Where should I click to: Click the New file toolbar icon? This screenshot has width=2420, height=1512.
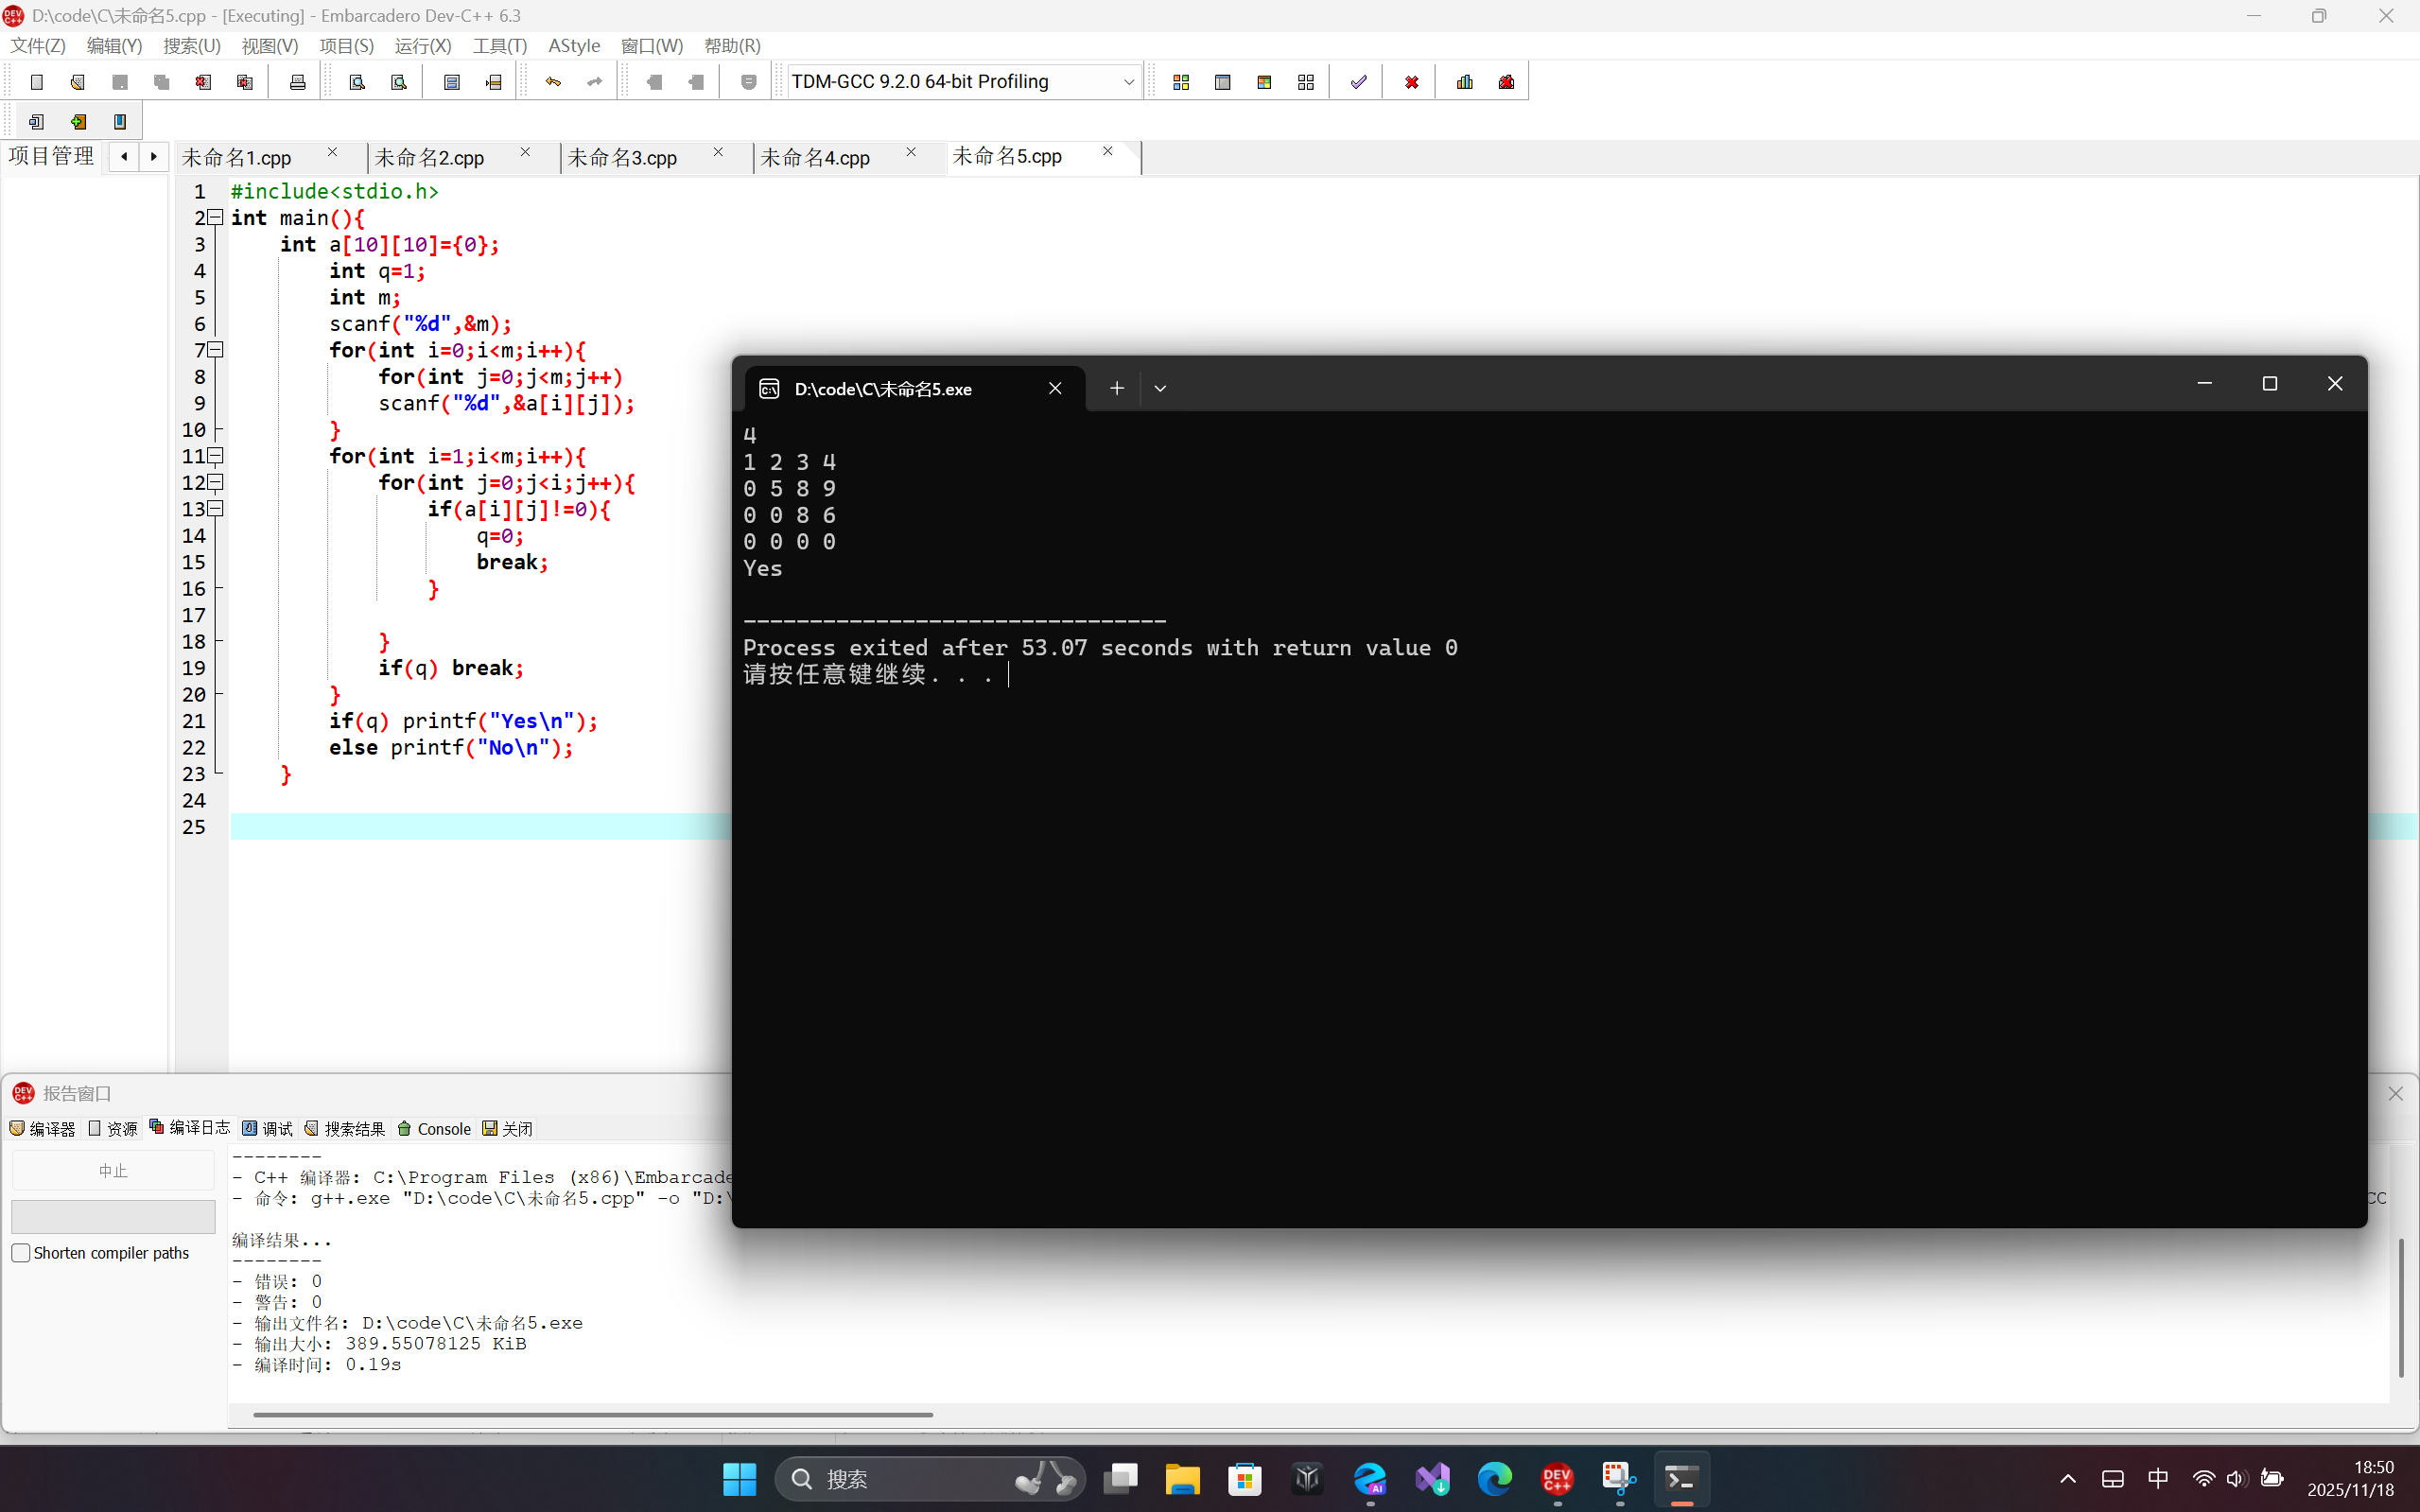click(37, 82)
